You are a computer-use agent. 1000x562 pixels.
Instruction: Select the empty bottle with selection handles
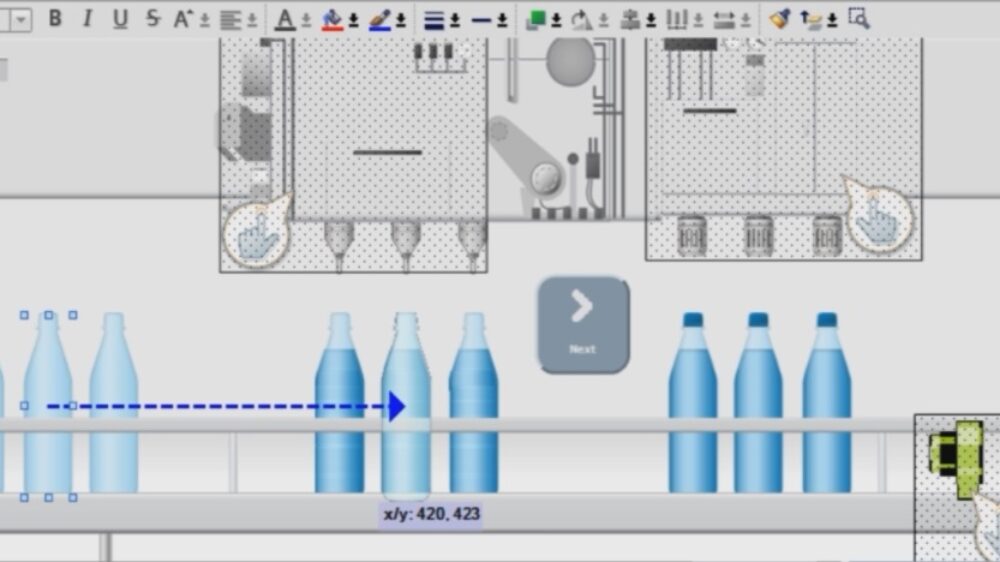[x=48, y=406]
